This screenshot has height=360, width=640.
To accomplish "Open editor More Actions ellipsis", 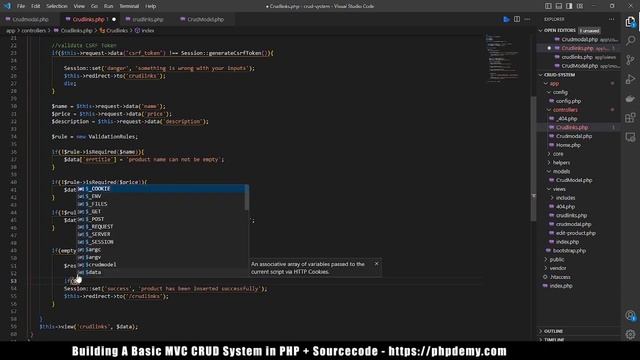I will [x=527, y=19].
